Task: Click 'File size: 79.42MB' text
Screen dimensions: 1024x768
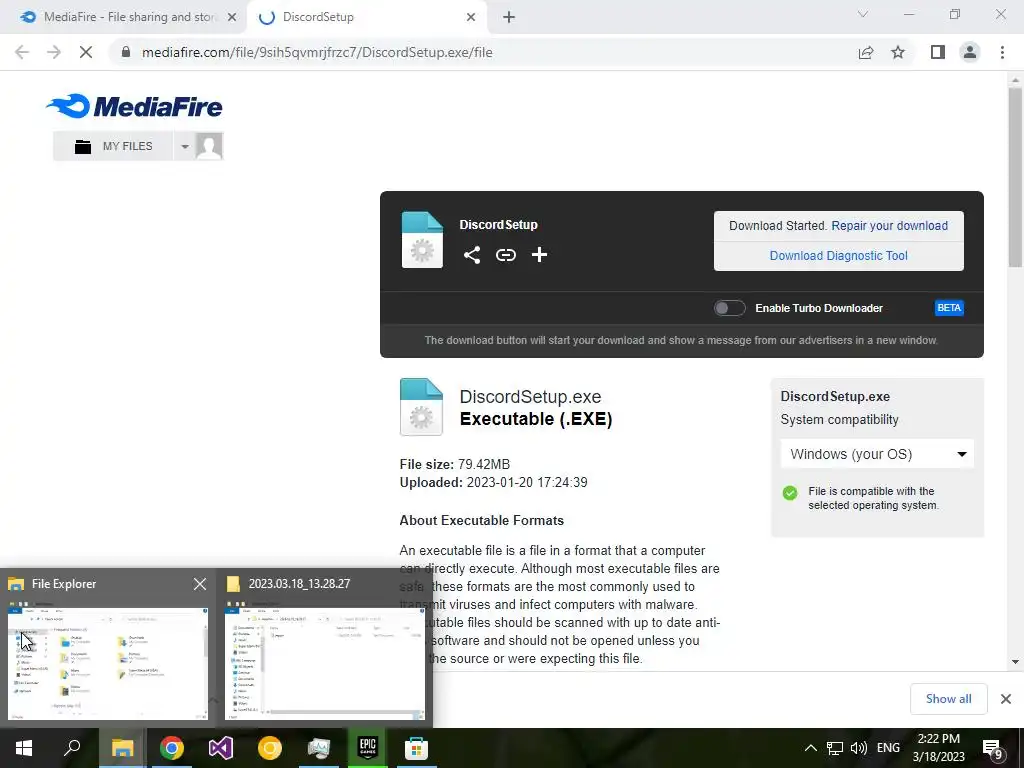Action: click(455, 464)
